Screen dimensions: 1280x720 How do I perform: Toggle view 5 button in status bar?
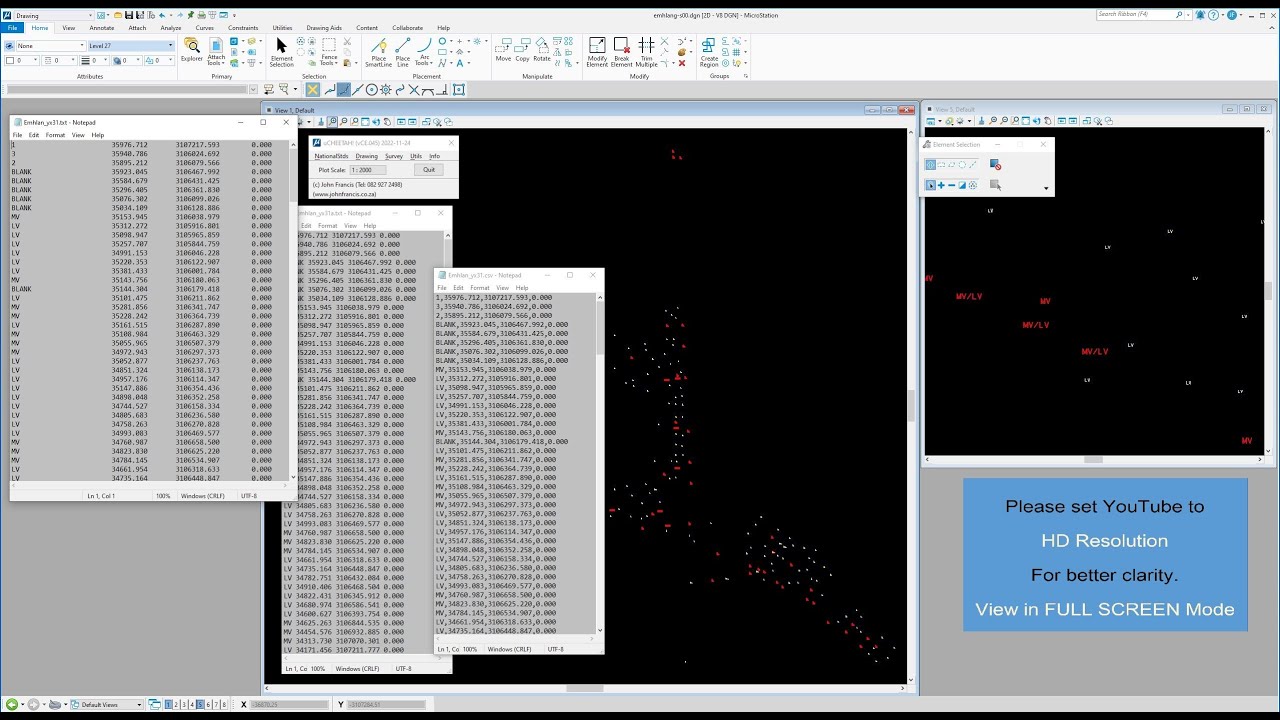click(x=200, y=705)
